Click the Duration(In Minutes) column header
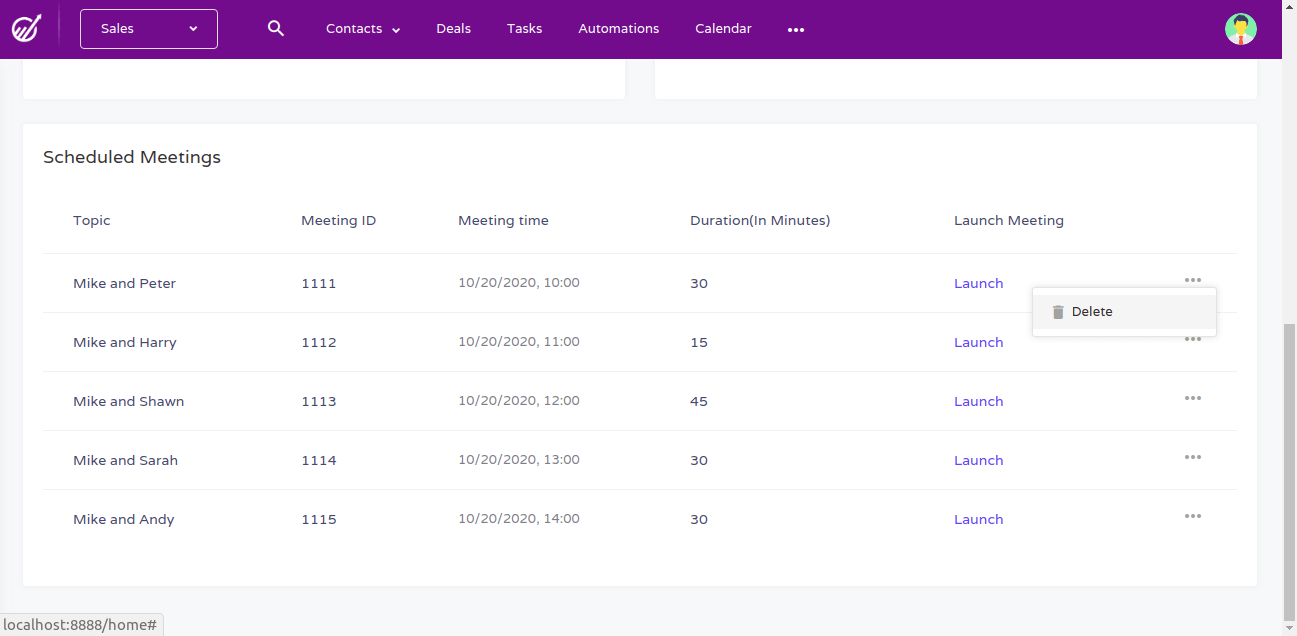 [760, 220]
